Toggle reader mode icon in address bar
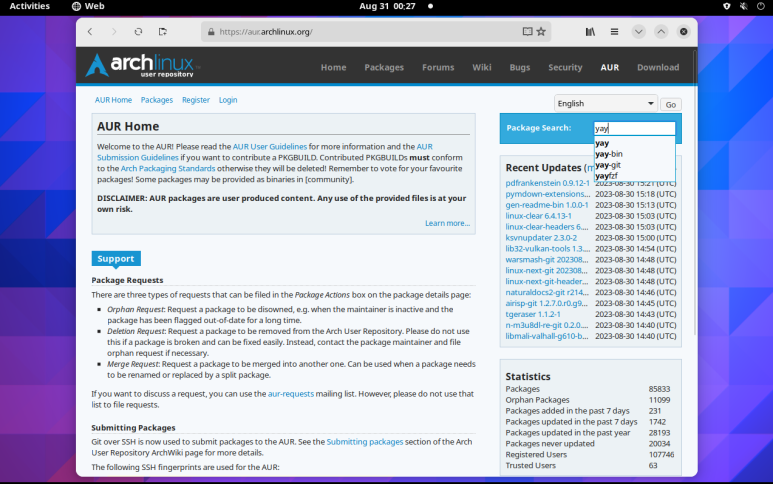Viewport: 773px width, 484px height. click(527, 32)
